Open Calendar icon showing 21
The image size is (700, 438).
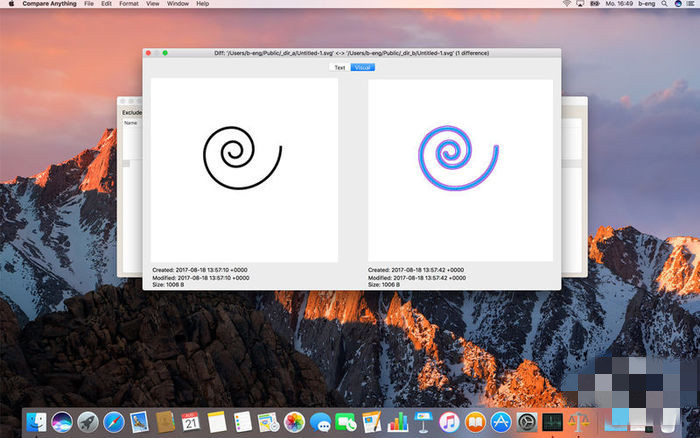coord(191,422)
